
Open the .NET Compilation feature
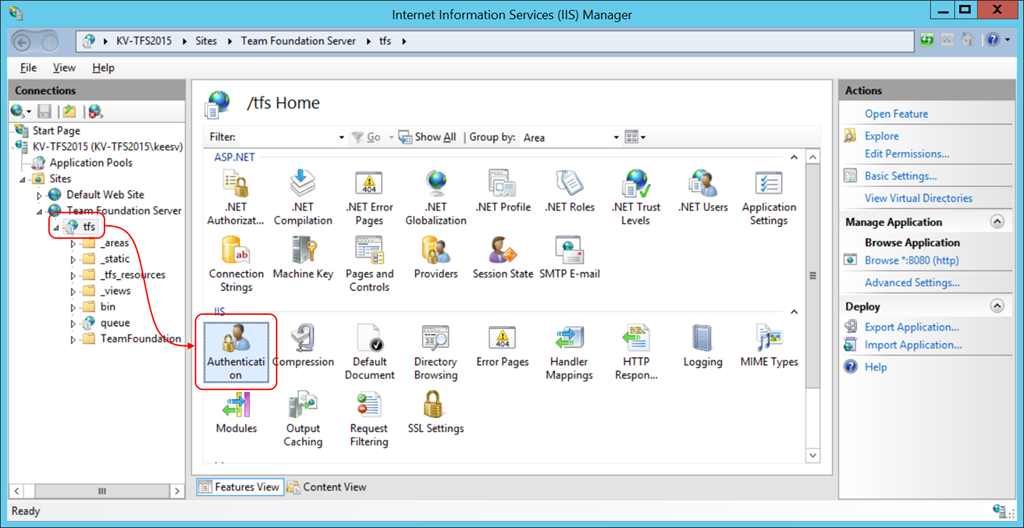tap(303, 197)
